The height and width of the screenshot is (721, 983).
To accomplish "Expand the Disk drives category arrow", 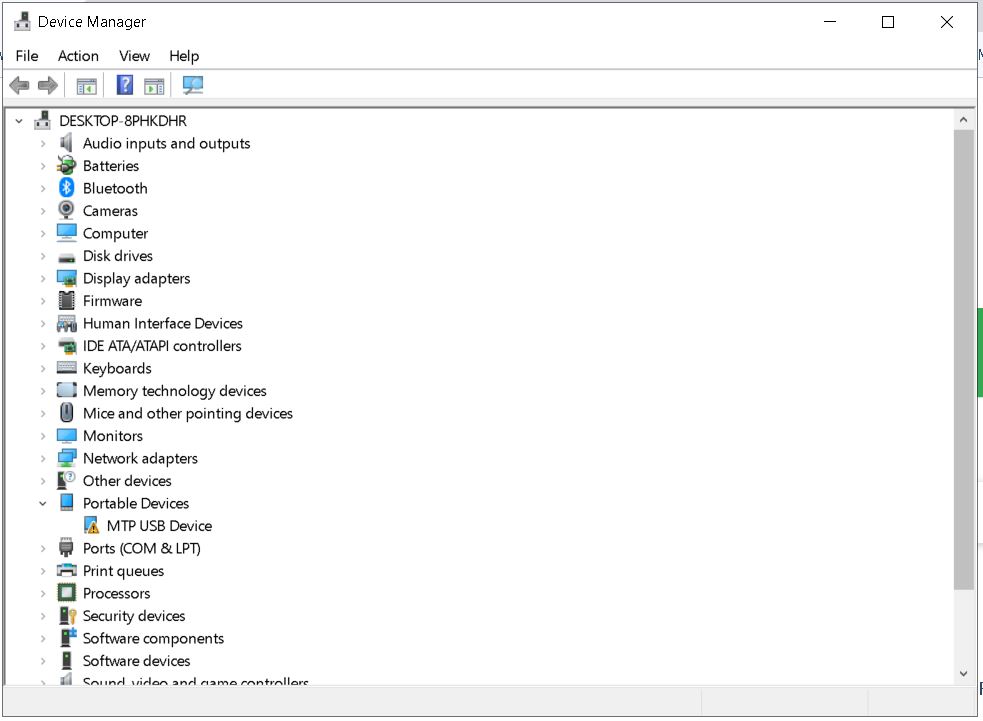I will [x=43, y=256].
